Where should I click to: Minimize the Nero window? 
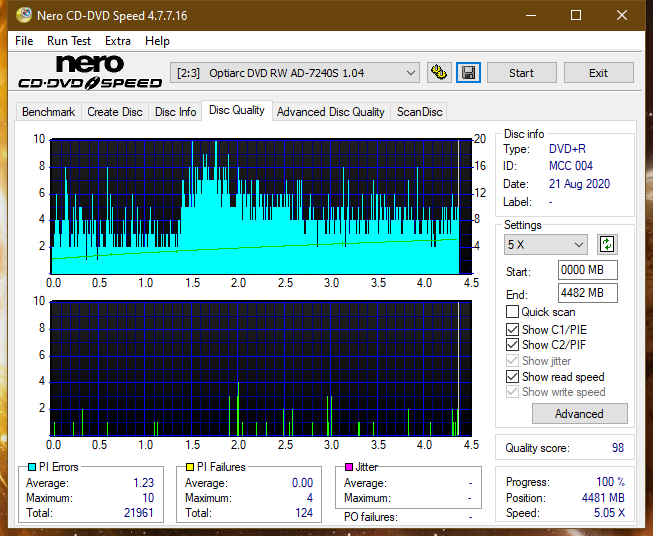[x=531, y=15]
